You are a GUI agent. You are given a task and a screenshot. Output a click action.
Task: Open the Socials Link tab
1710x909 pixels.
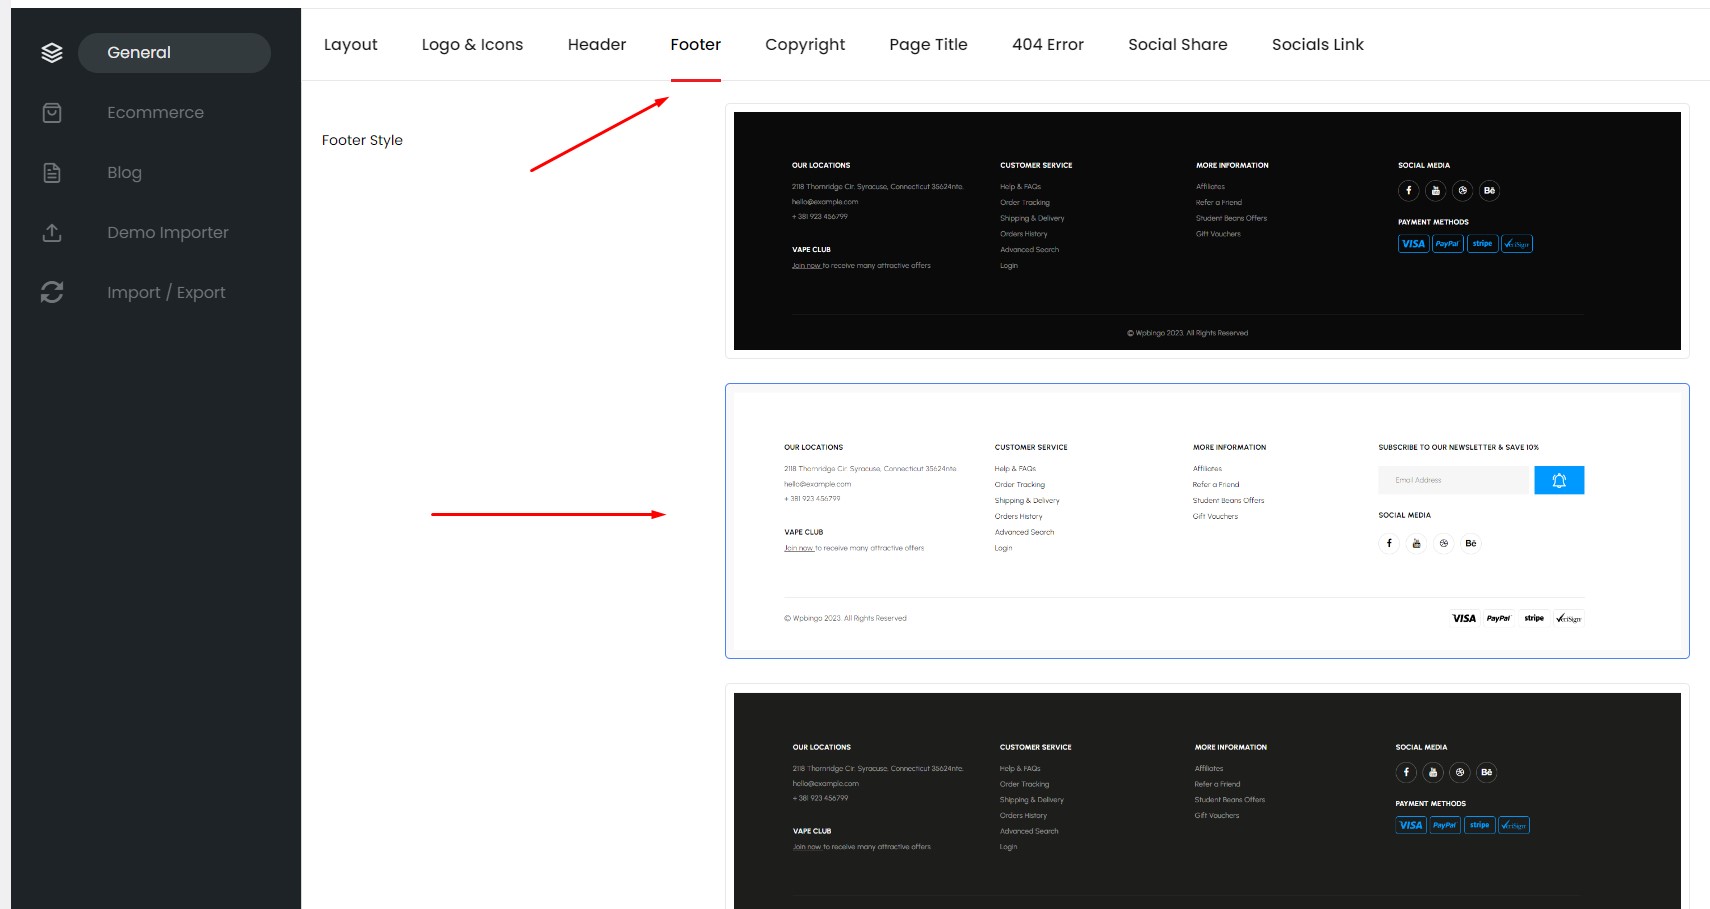pos(1317,45)
